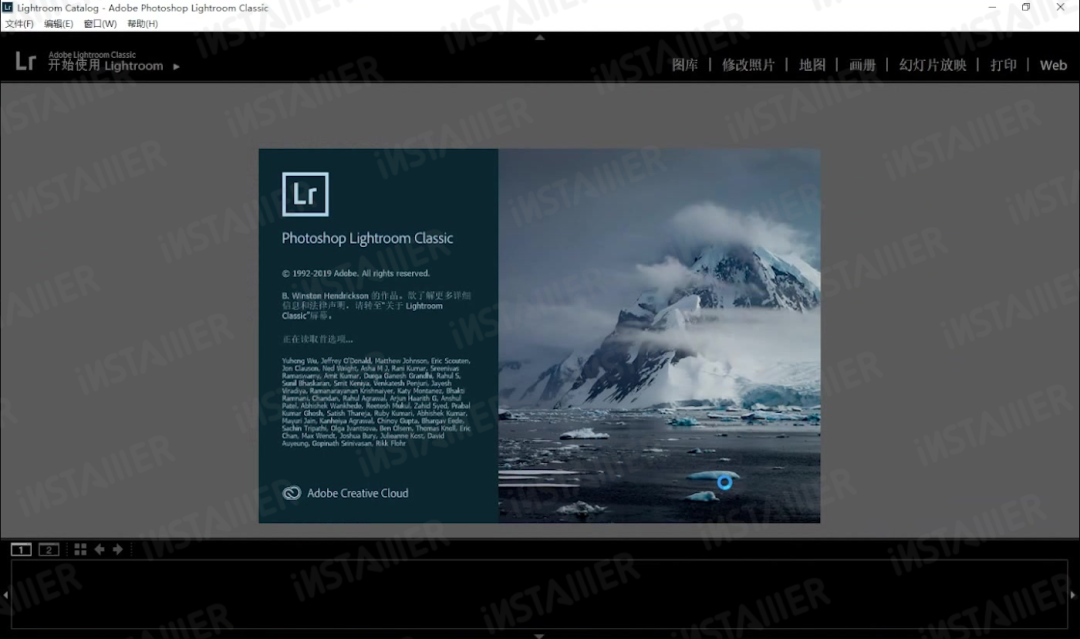Switch to the 图库 module
The height and width of the screenshot is (639, 1080).
[x=685, y=65]
